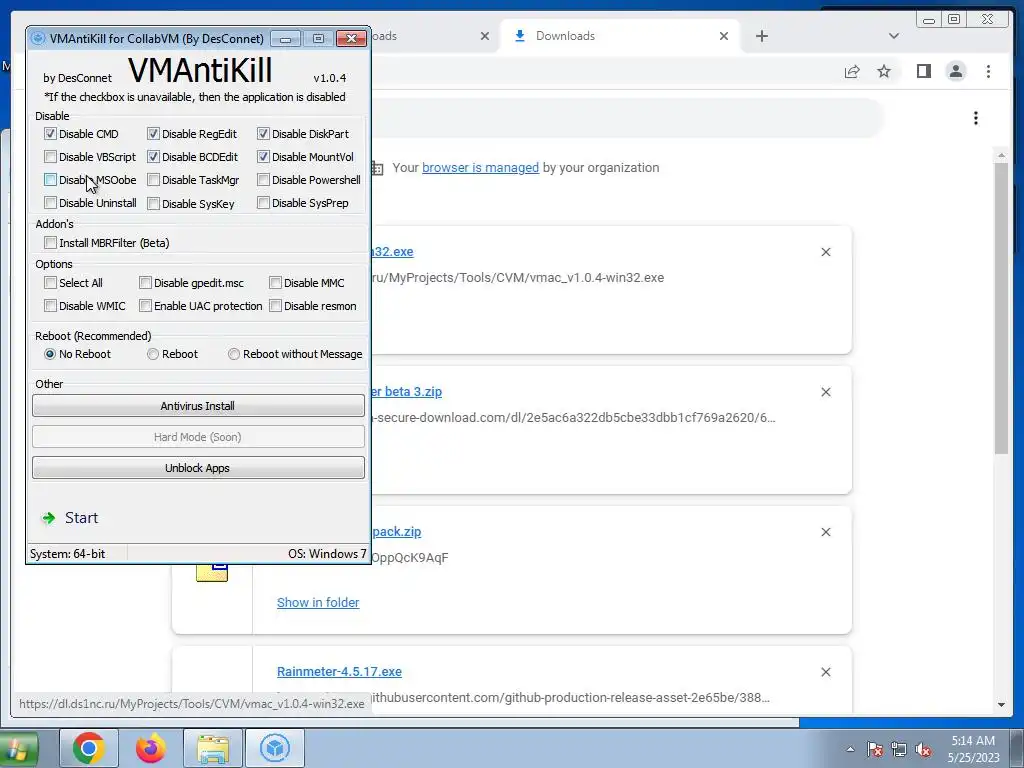Click VMAntiKill title bar app icon
Screen dimensions: 1024x768
(x=39, y=38)
